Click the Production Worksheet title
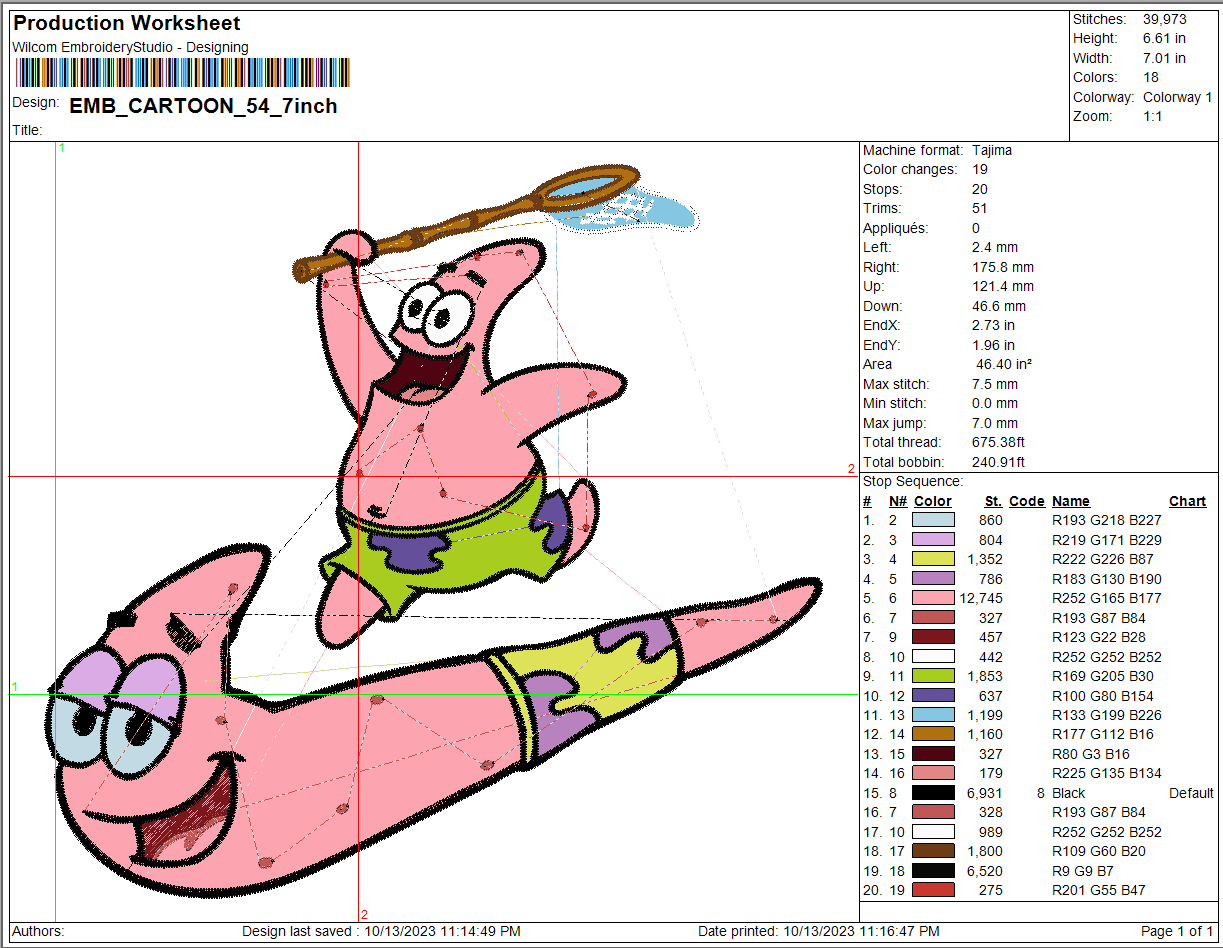1223x948 pixels. point(127,23)
